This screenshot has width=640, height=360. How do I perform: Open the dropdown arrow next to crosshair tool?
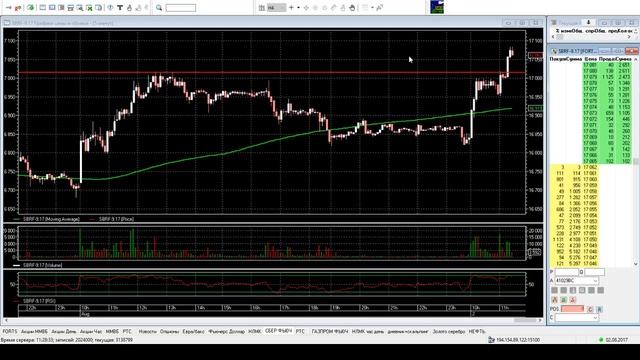(x=298, y=7)
